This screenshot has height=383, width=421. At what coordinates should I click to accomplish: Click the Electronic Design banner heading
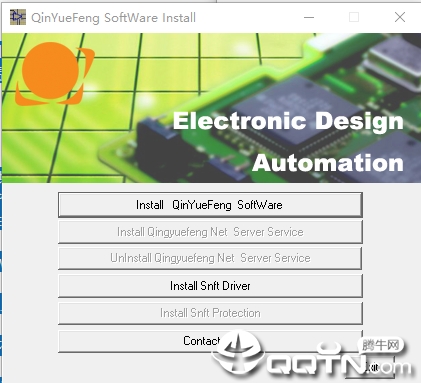(x=288, y=122)
